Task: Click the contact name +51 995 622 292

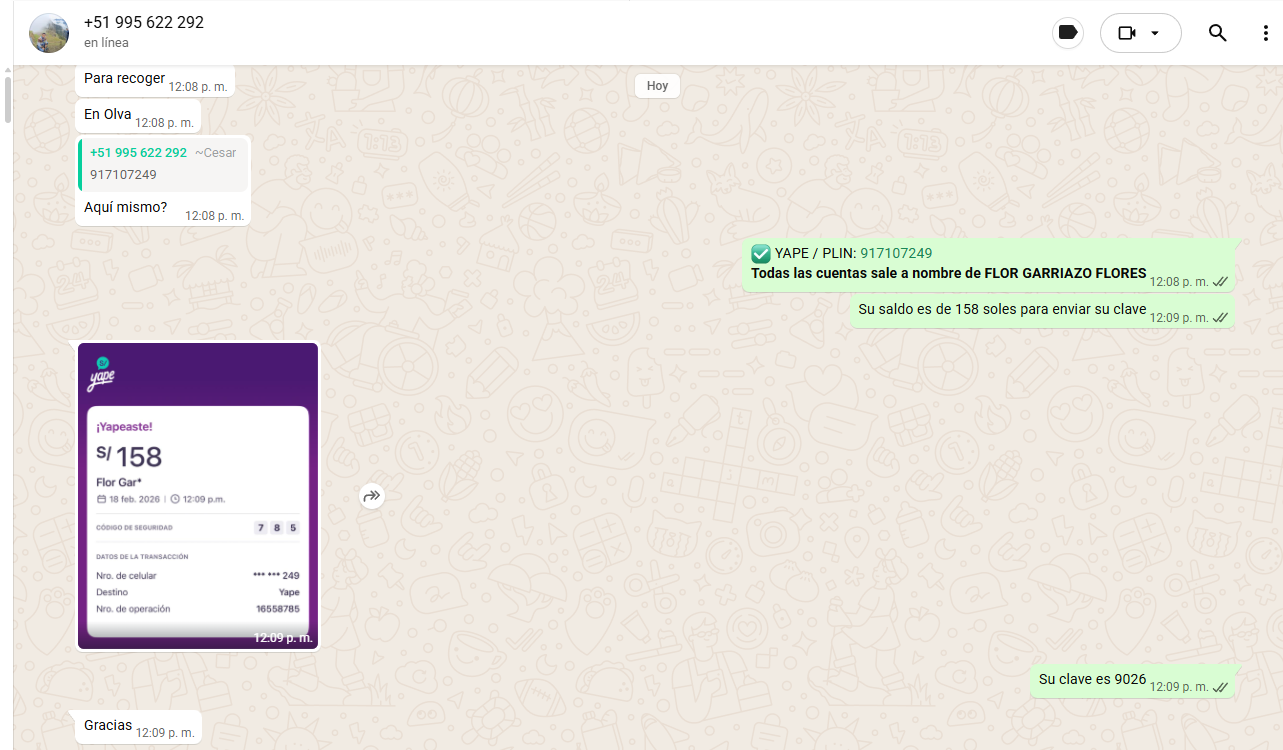Action: pyautogui.click(x=144, y=23)
